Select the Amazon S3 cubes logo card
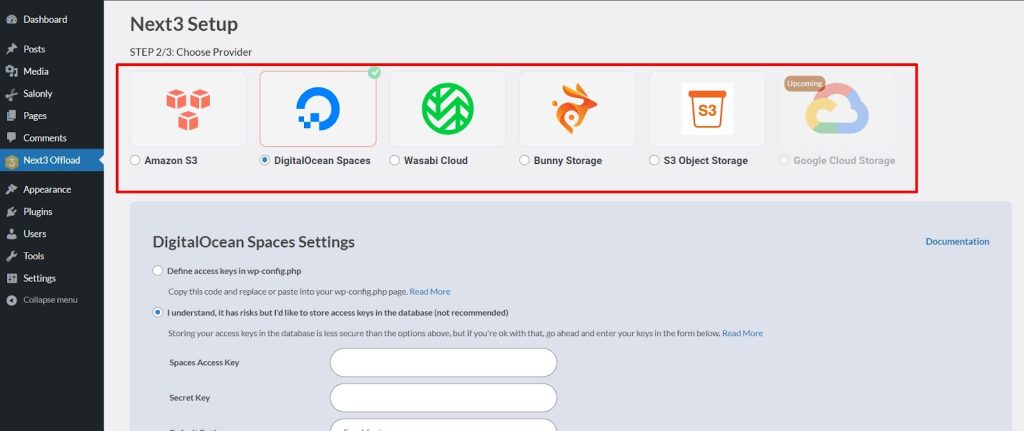1024x431 pixels. tap(188, 108)
